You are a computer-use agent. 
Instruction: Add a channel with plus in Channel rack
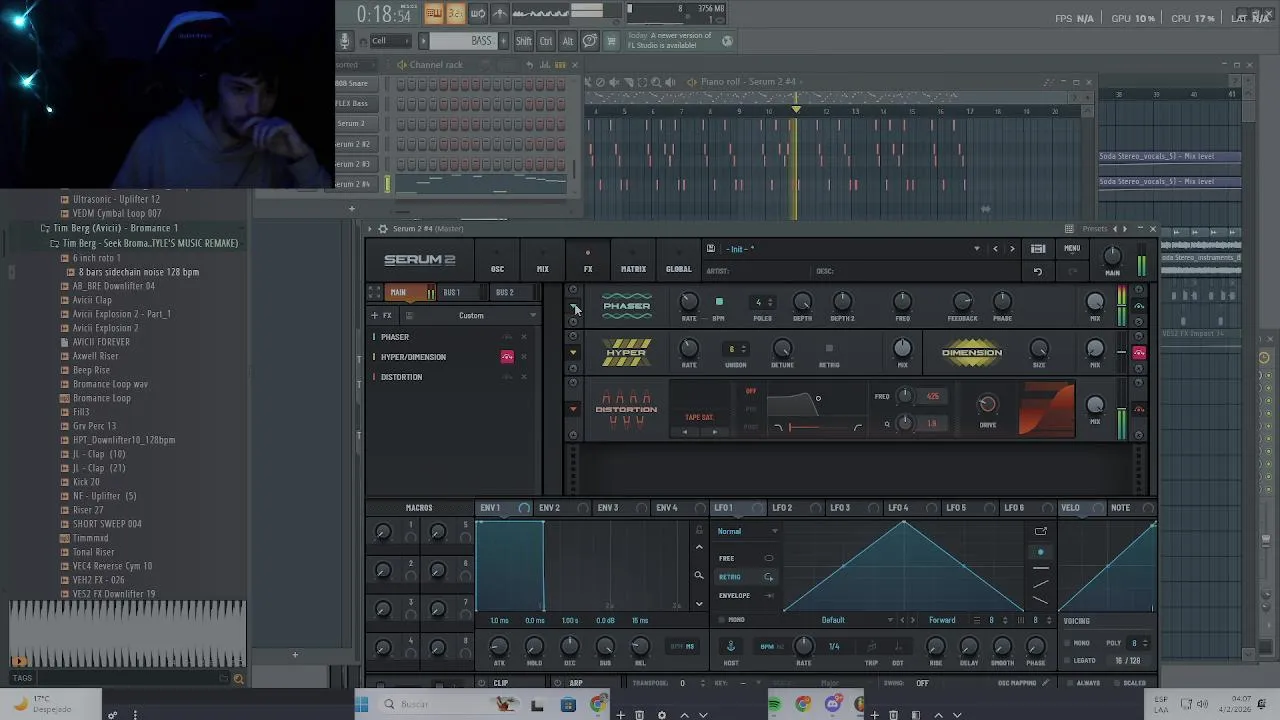click(x=351, y=209)
